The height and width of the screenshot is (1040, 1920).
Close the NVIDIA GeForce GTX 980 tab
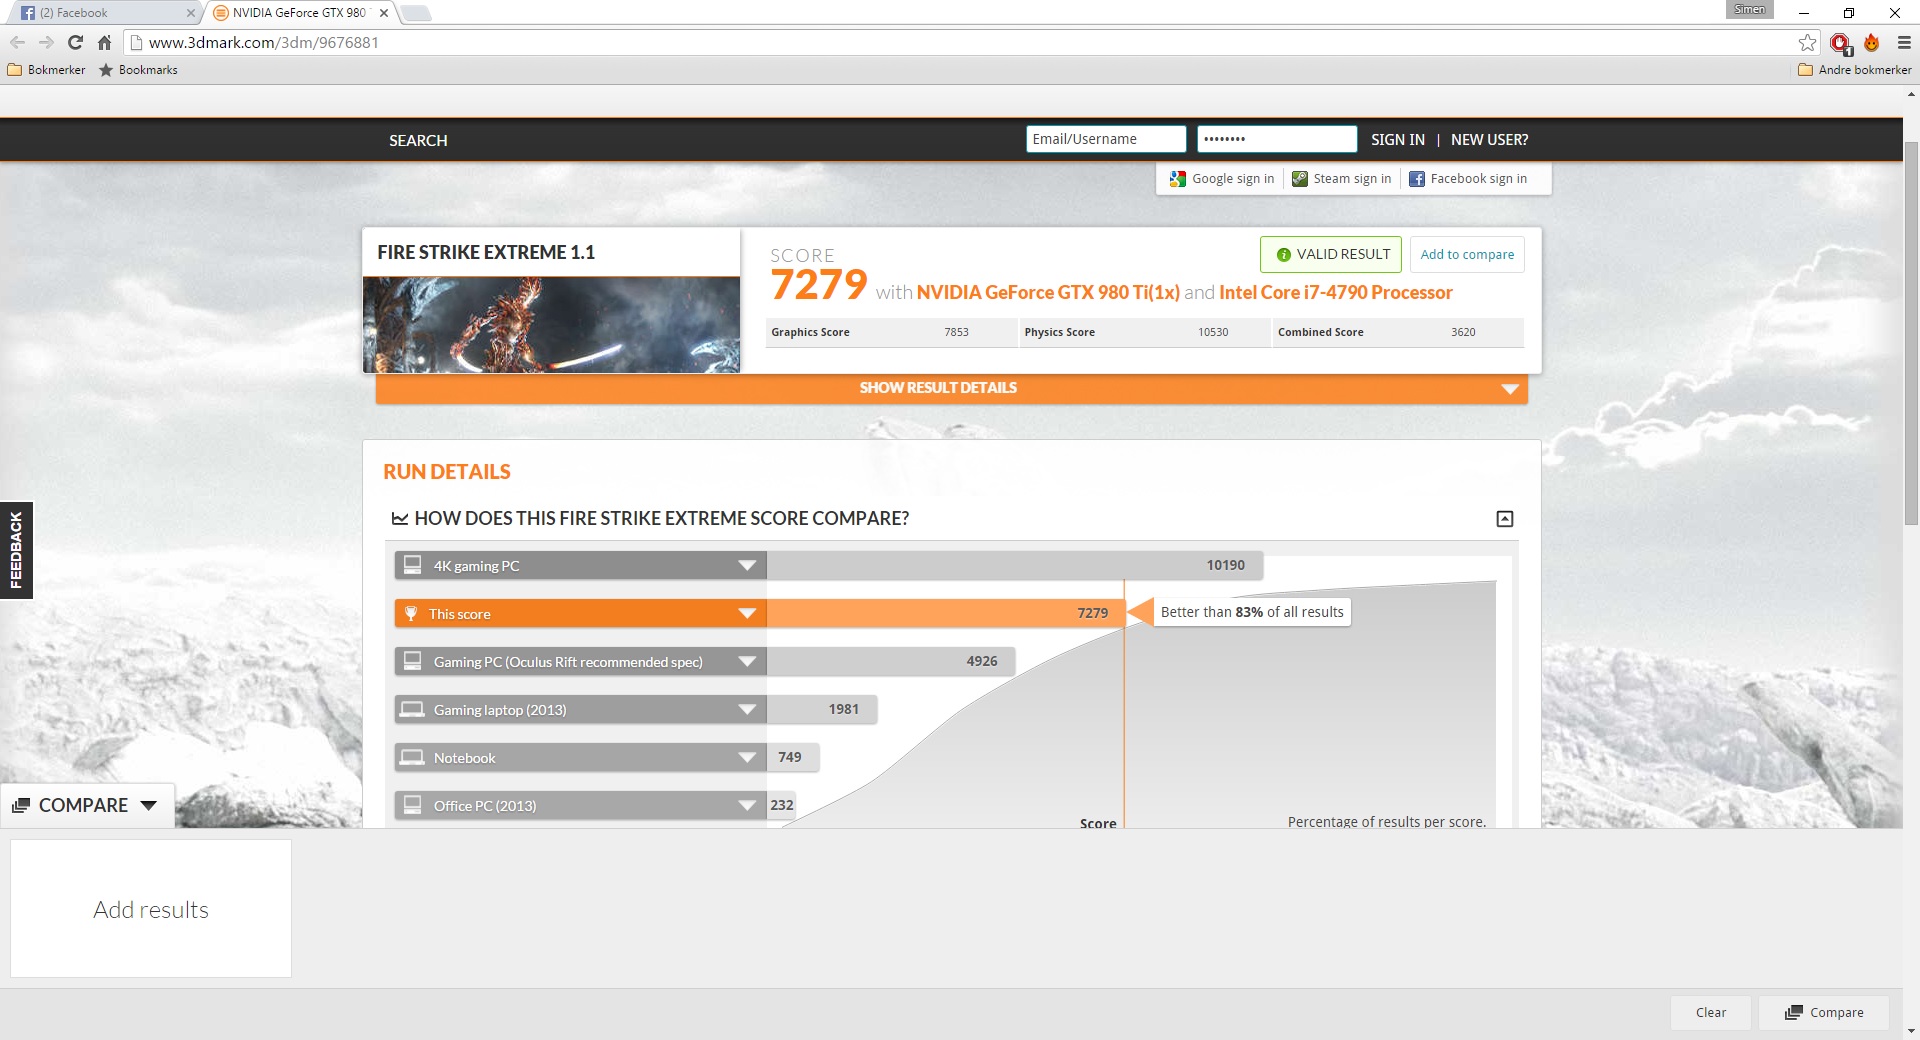pos(384,13)
